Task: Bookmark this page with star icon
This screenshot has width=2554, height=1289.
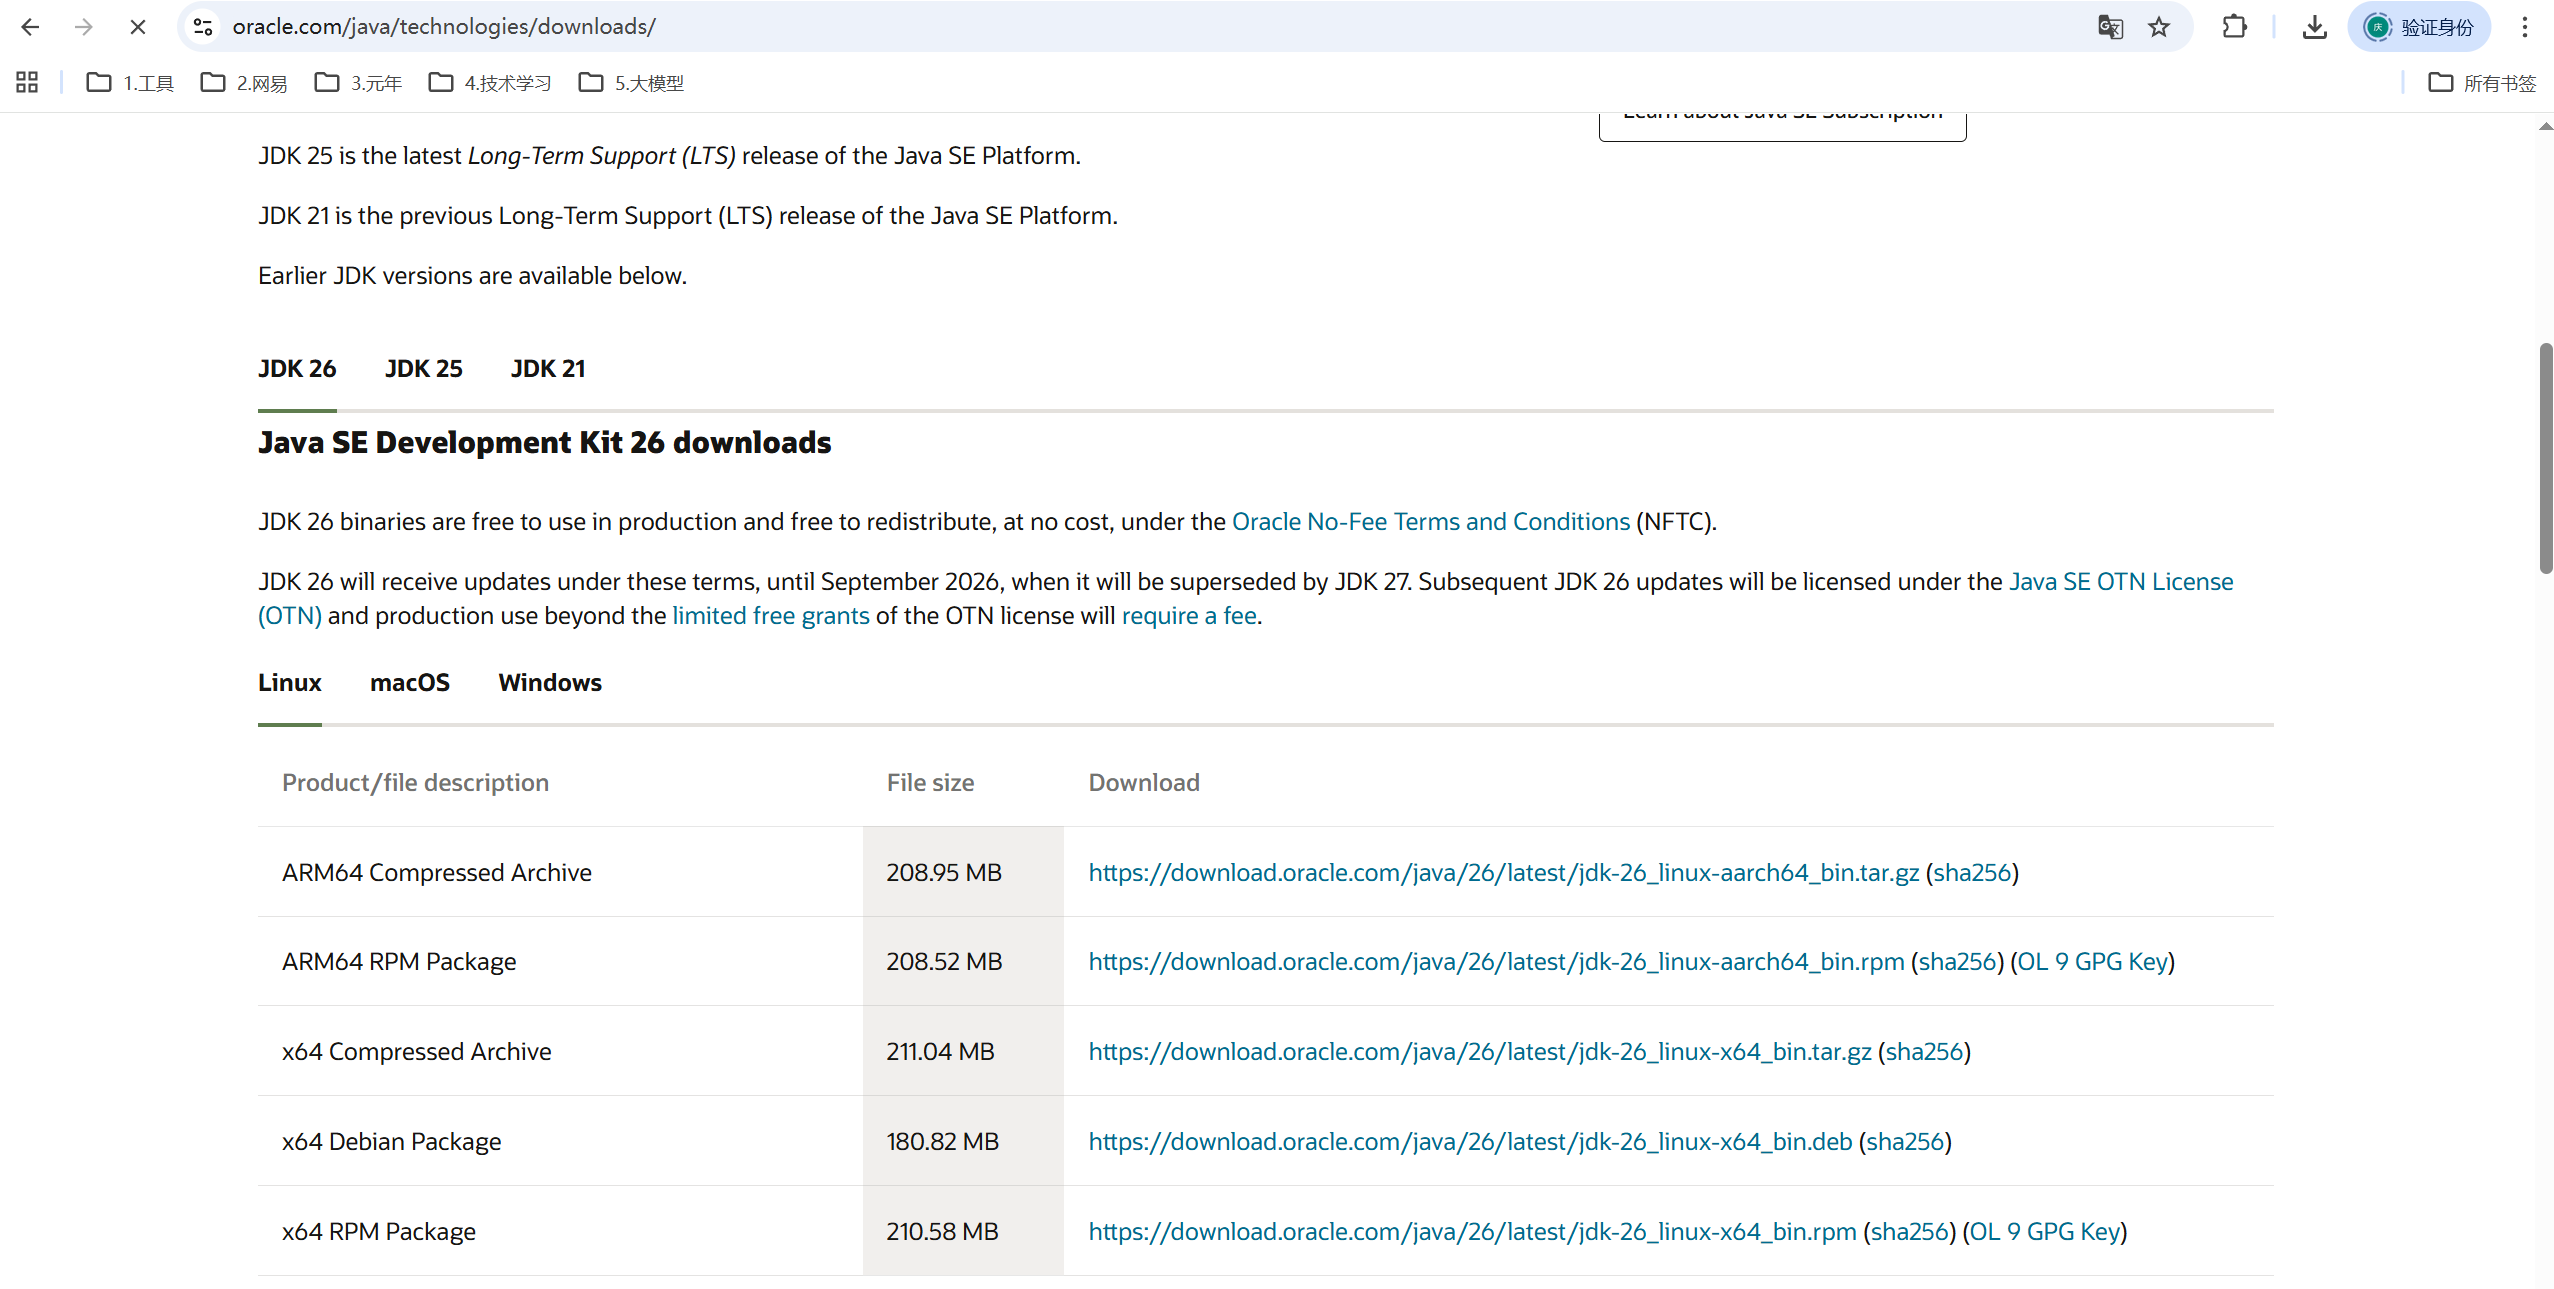Action: pos(2159,27)
